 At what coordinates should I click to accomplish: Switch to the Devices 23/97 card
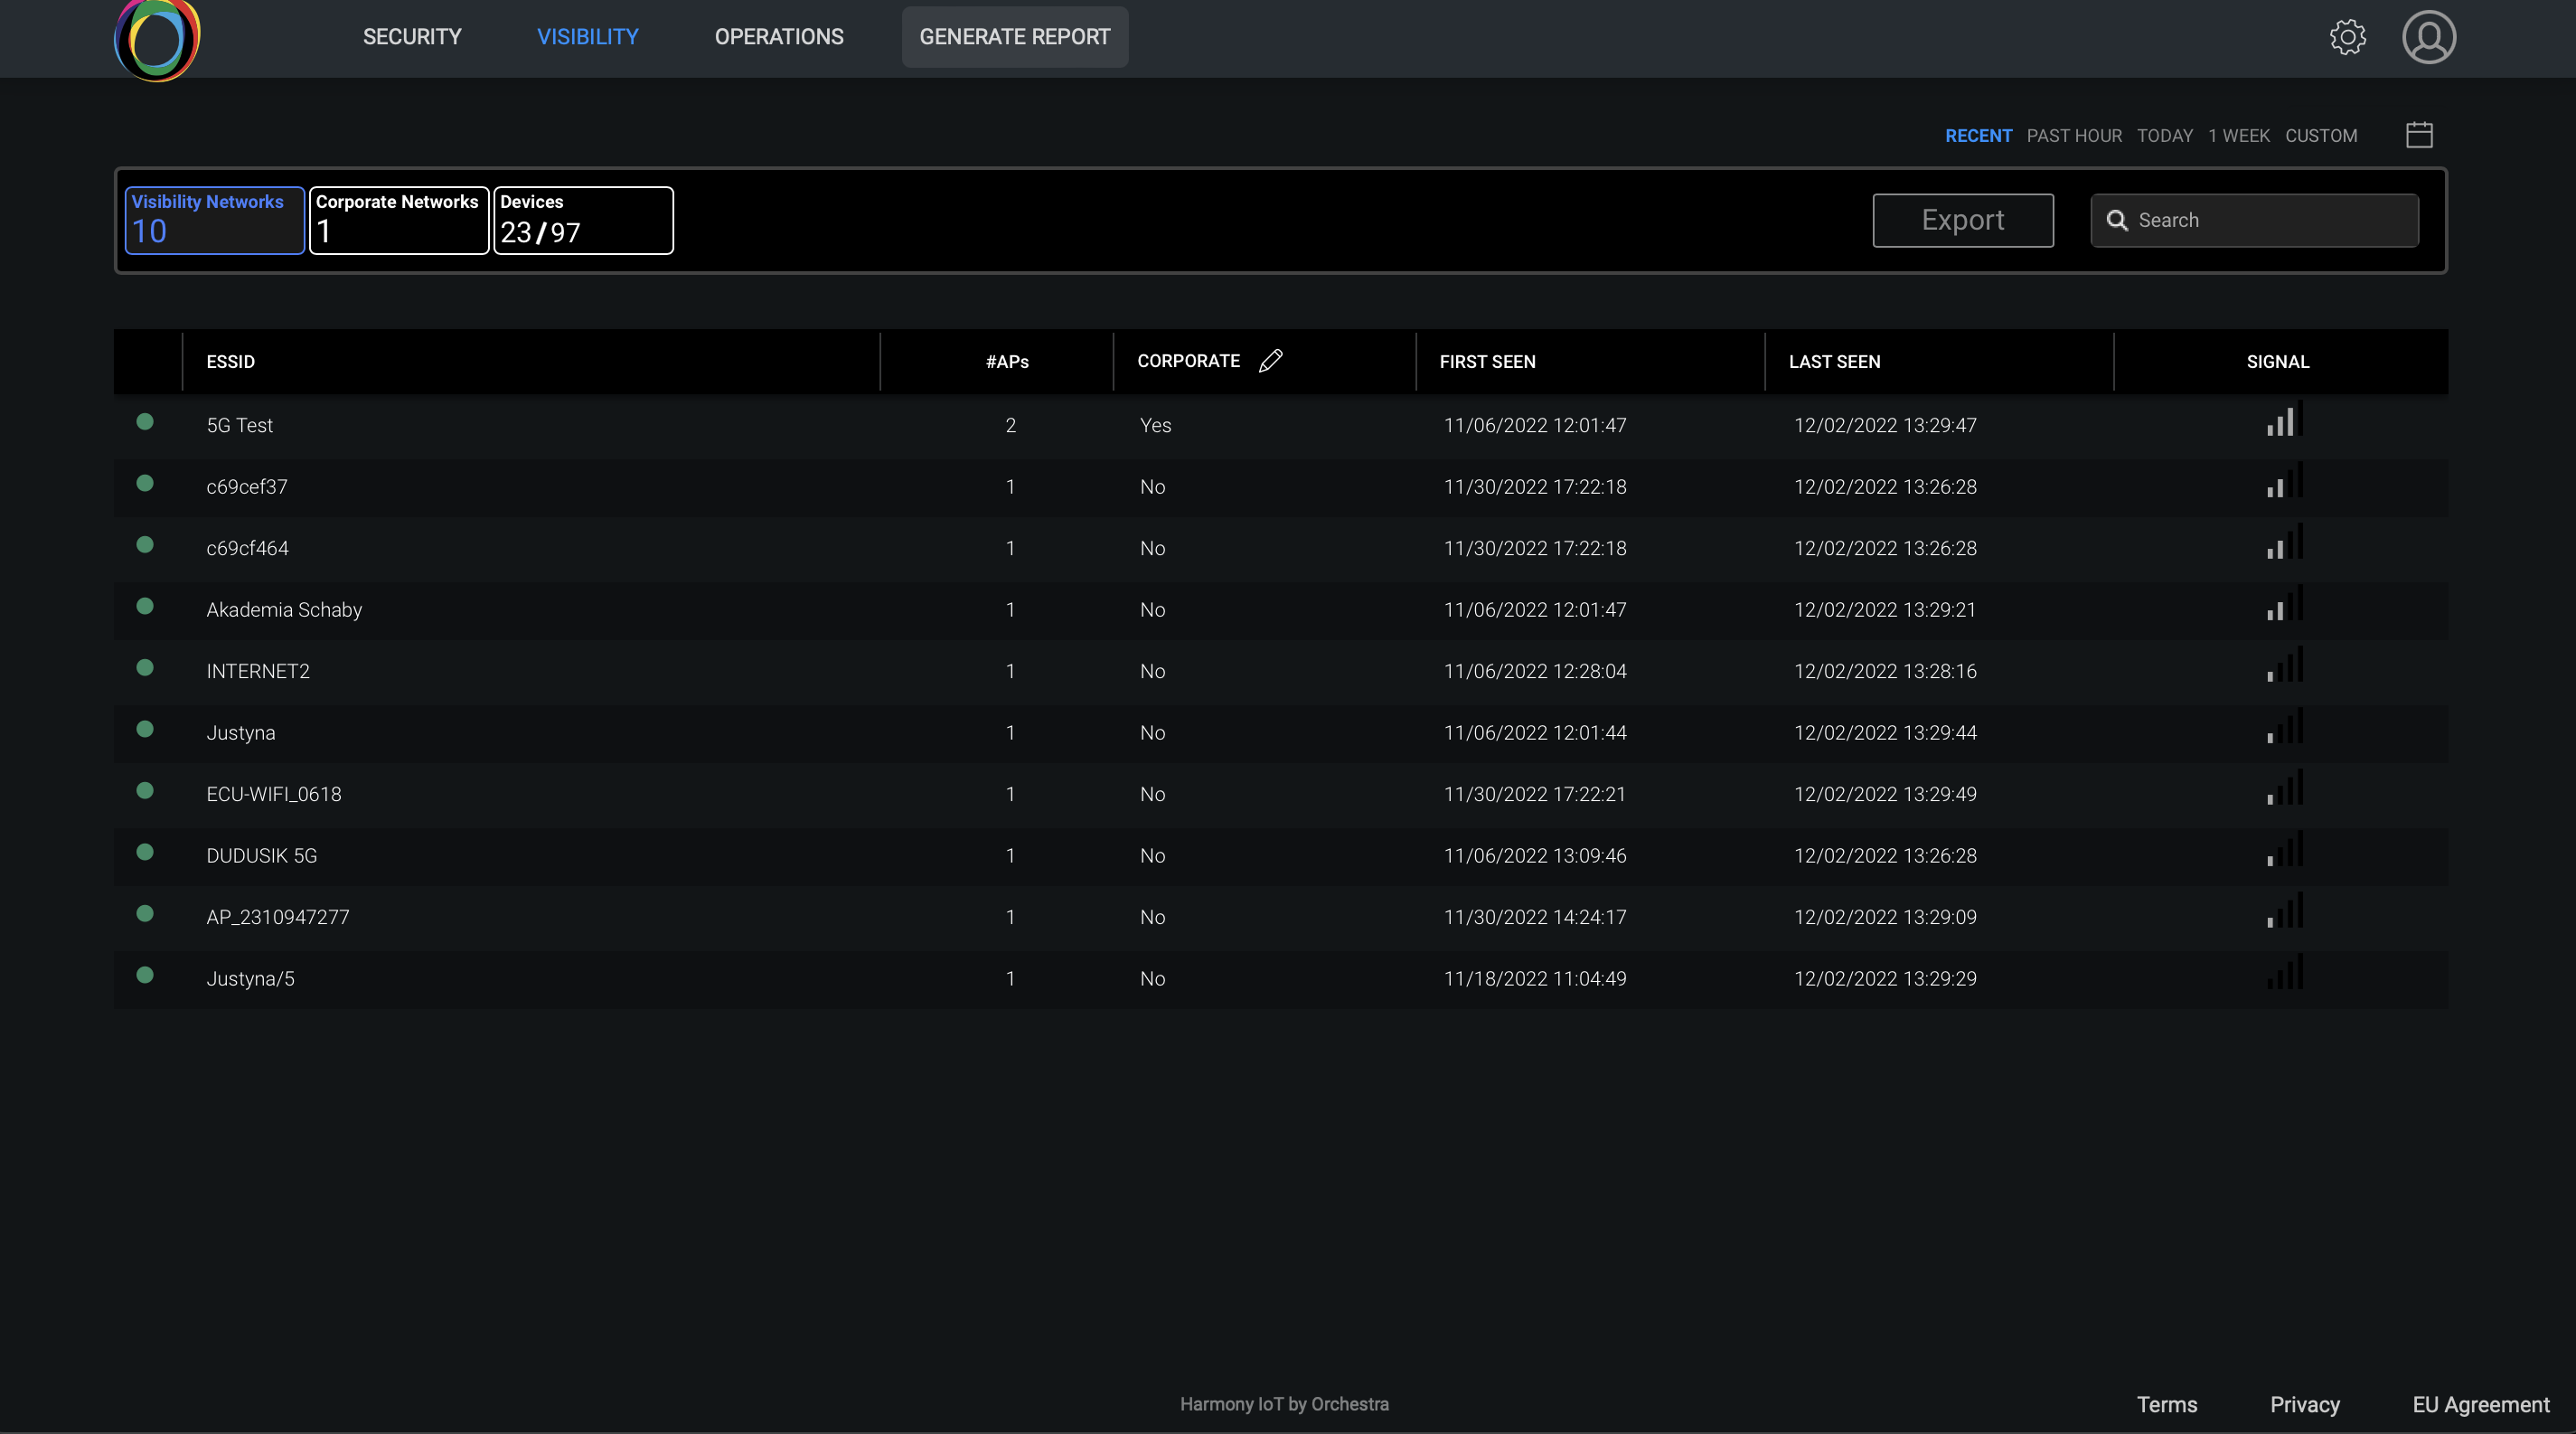(583, 221)
